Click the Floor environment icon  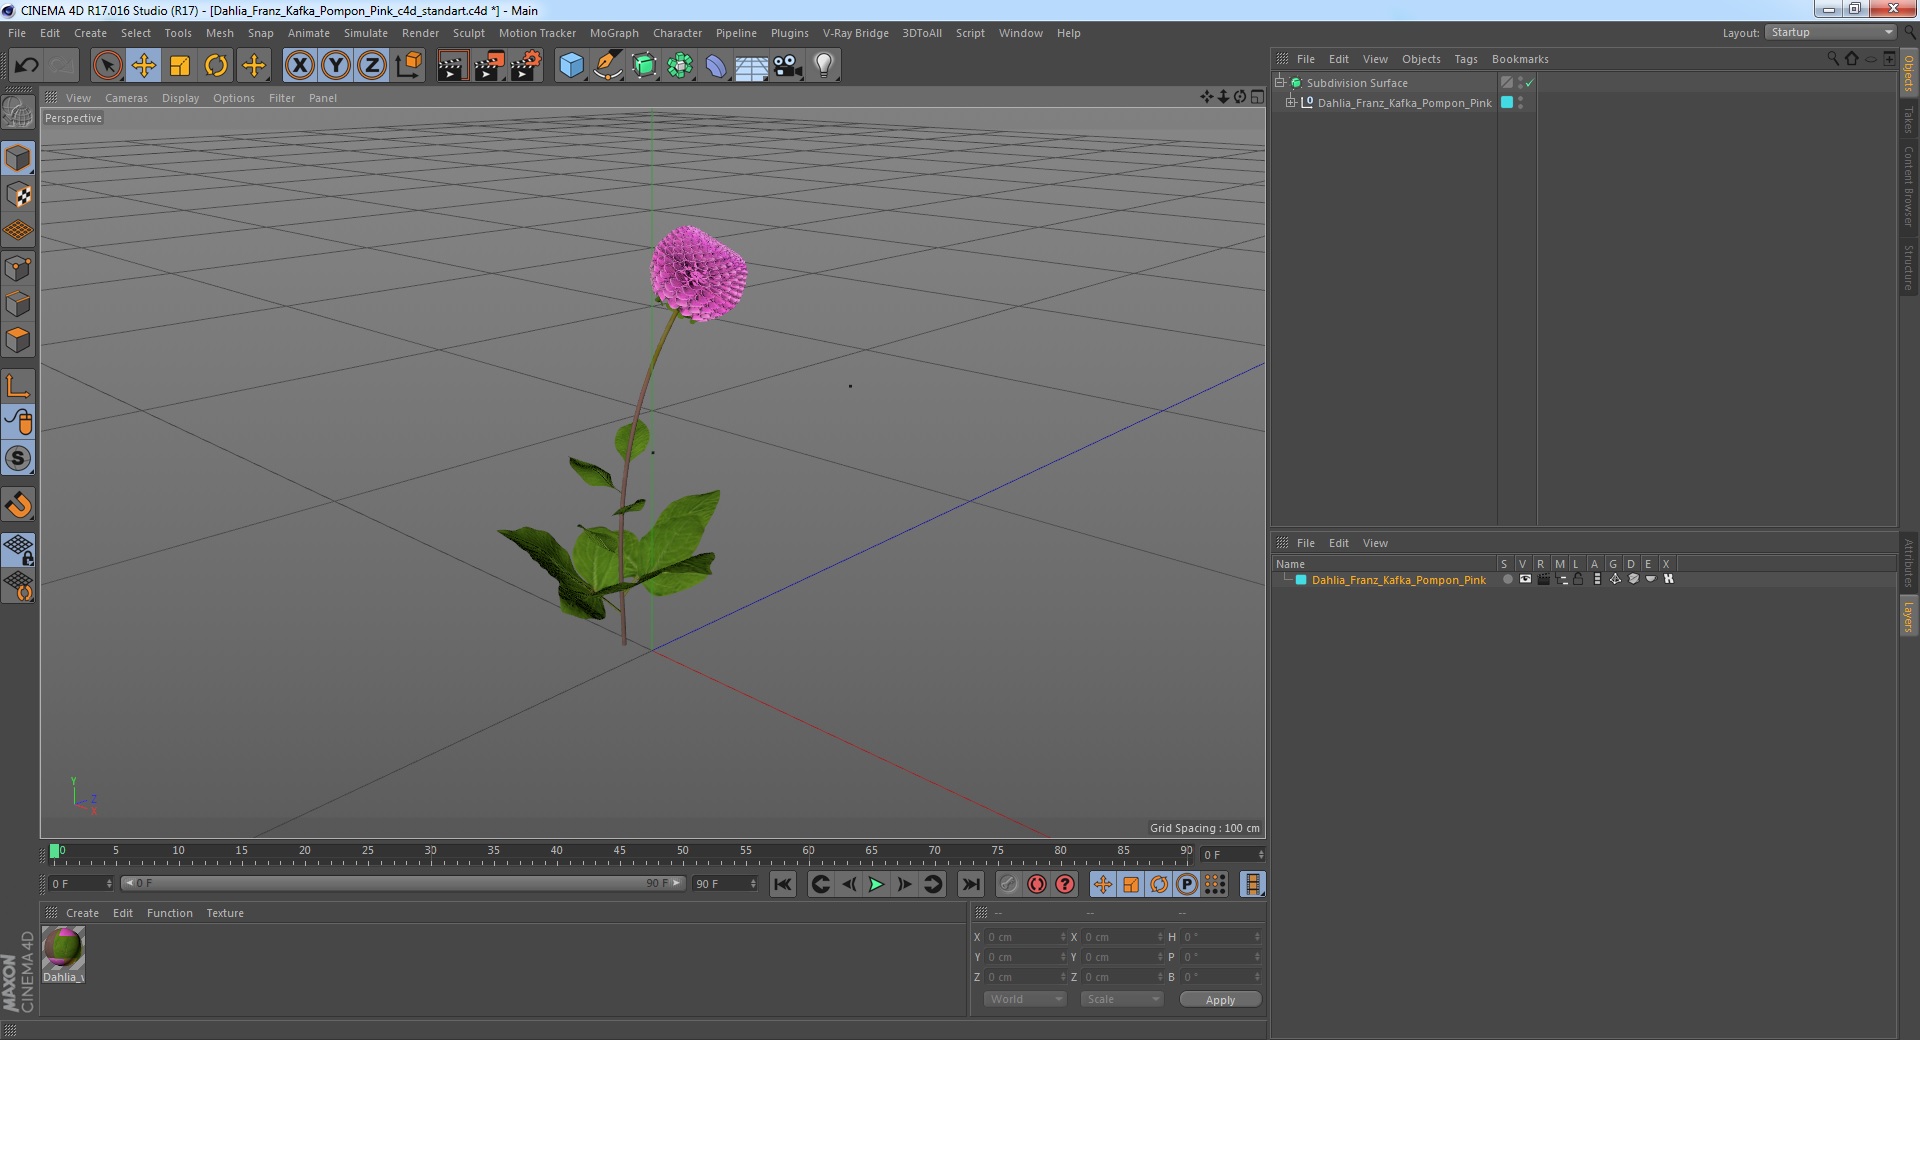click(752, 66)
